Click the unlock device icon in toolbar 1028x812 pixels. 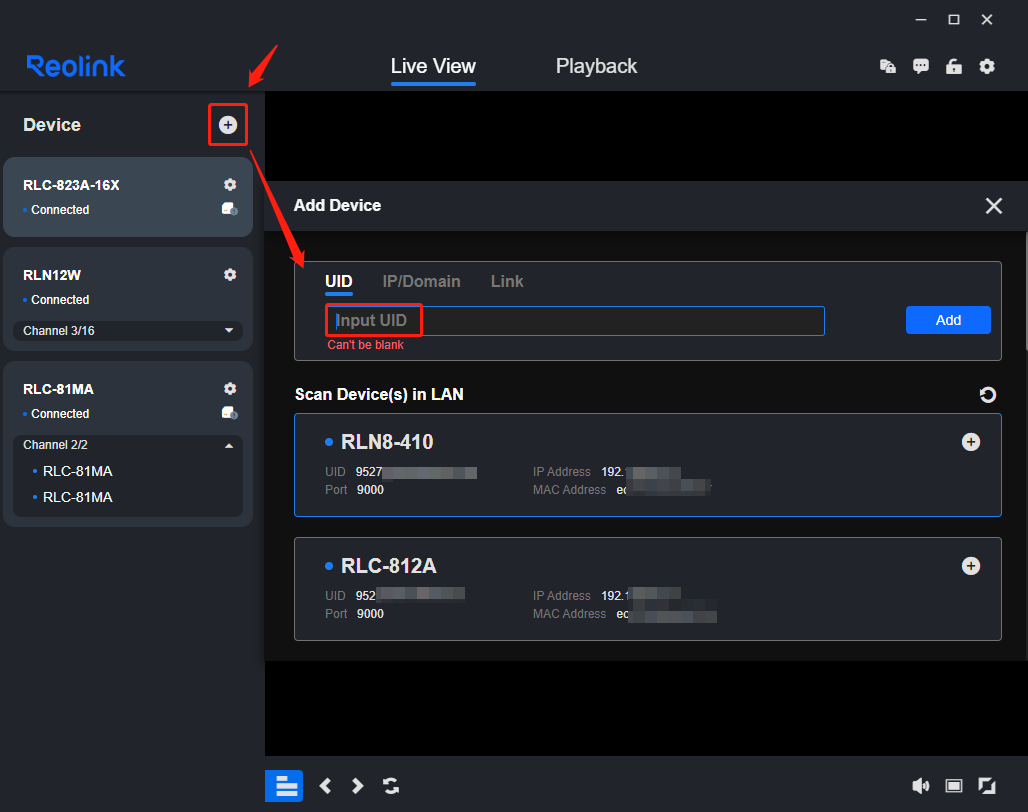953,66
